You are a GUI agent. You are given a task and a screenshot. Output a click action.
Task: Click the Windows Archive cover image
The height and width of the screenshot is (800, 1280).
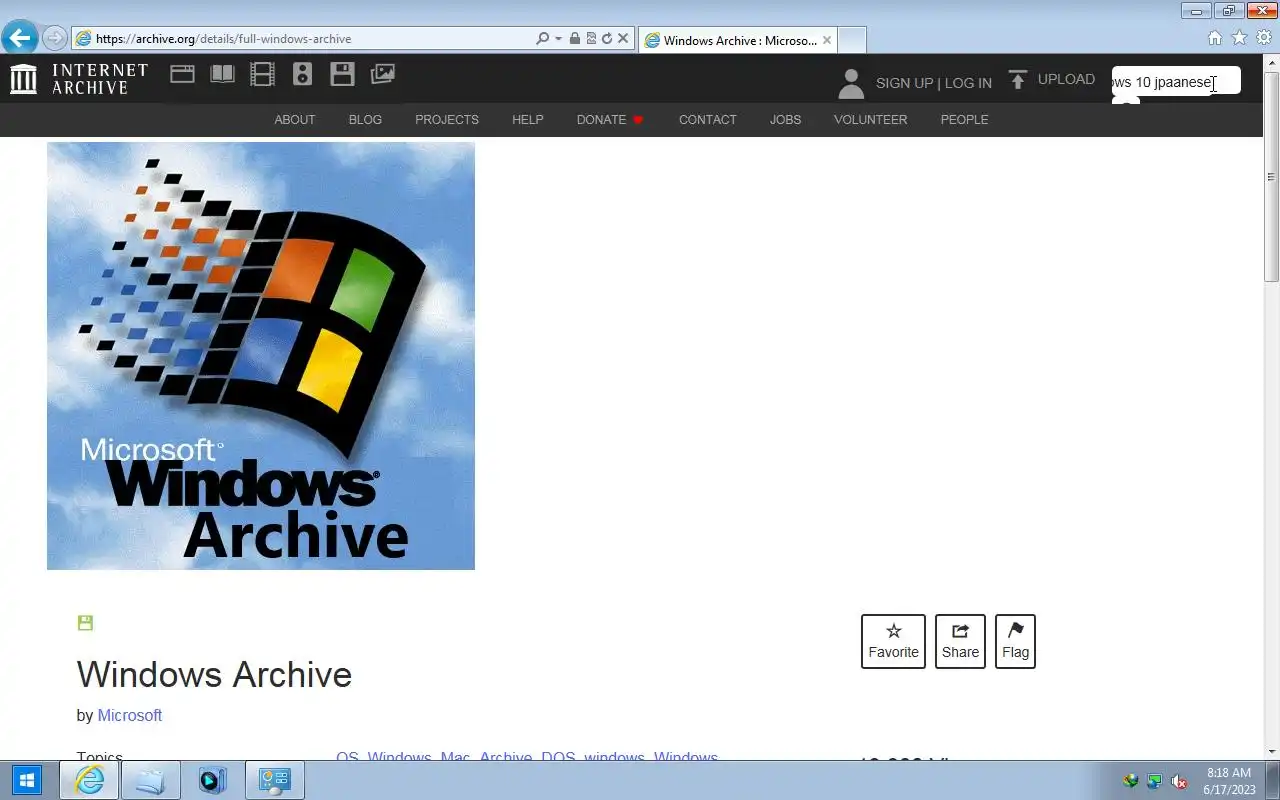[x=261, y=356]
